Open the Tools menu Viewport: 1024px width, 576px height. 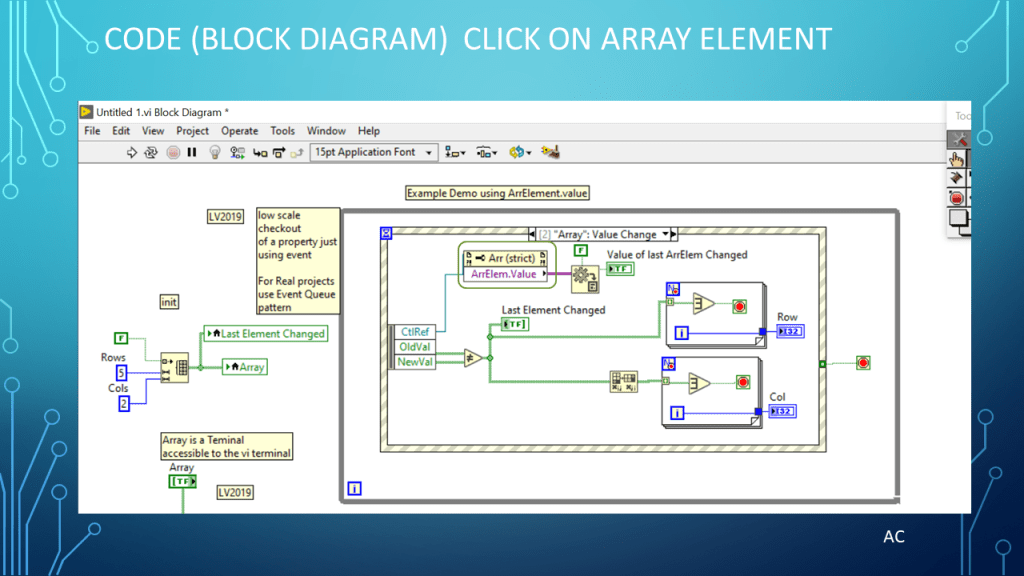[x=282, y=131]
